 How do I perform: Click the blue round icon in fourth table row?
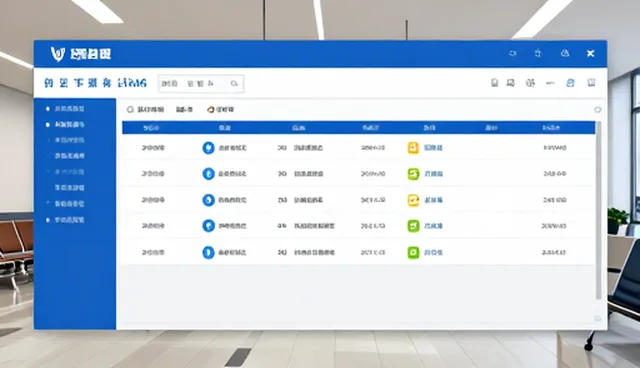pyautogui.click(x=209, y=226)
